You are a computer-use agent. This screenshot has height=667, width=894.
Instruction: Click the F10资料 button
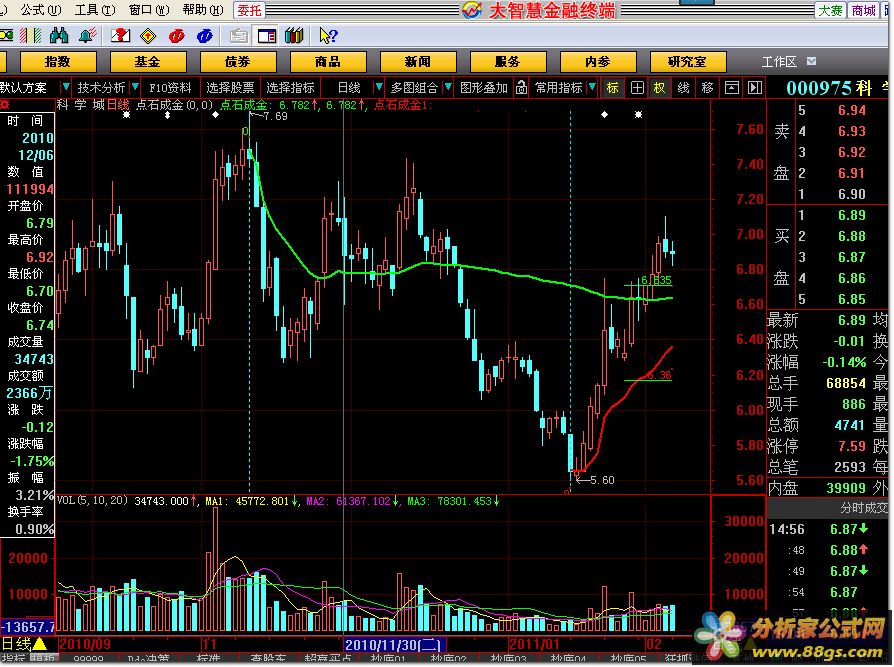pyautogui.click(x=170, y=88)
